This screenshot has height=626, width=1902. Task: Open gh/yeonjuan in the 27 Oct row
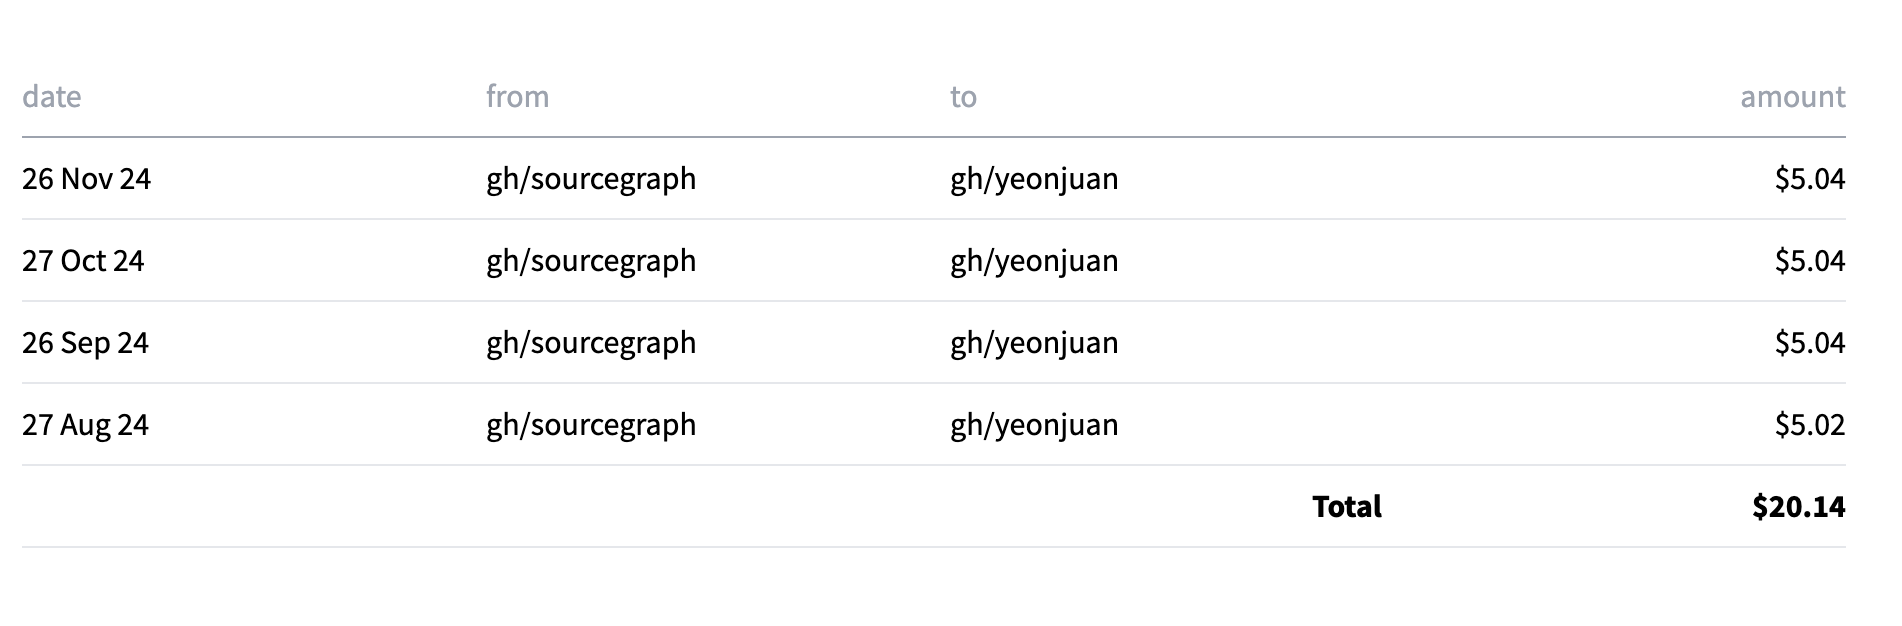1034,261
